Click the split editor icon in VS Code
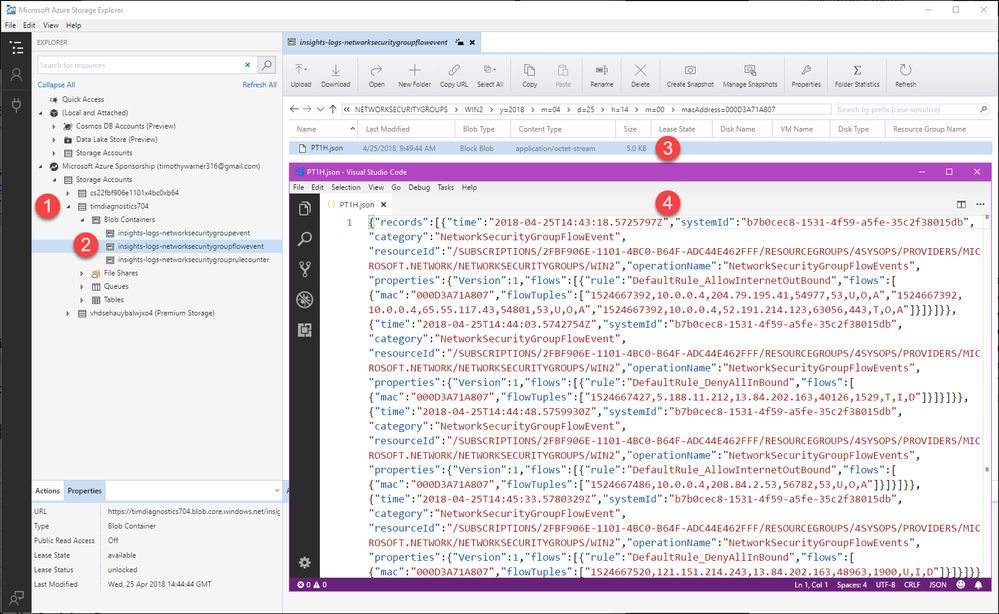Image resolution: width=999 pixels, height=614 pixels. [961, 204]
